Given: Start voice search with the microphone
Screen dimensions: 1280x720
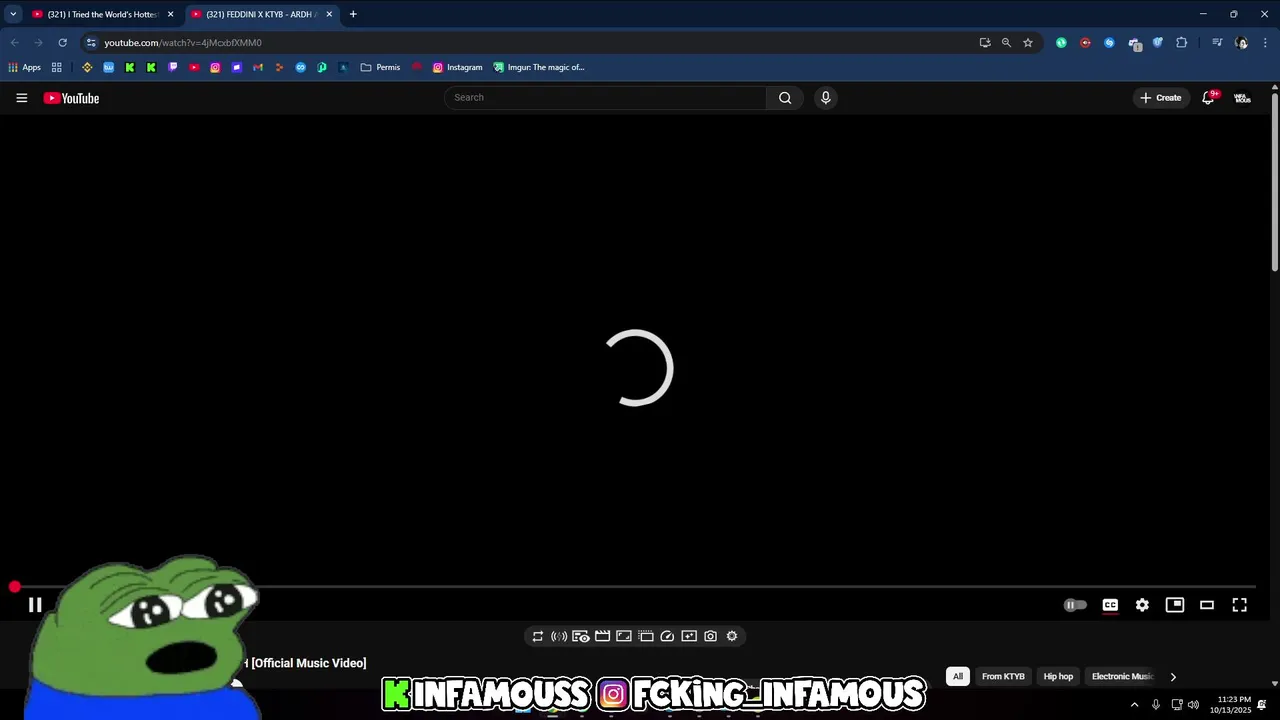Looking at the screenshot, I should (x=825, y=97).
